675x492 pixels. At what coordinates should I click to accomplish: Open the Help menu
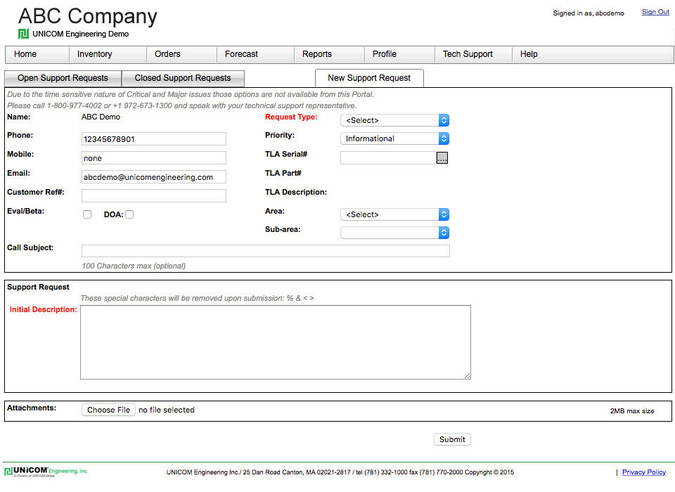click(x=529, y=54)
